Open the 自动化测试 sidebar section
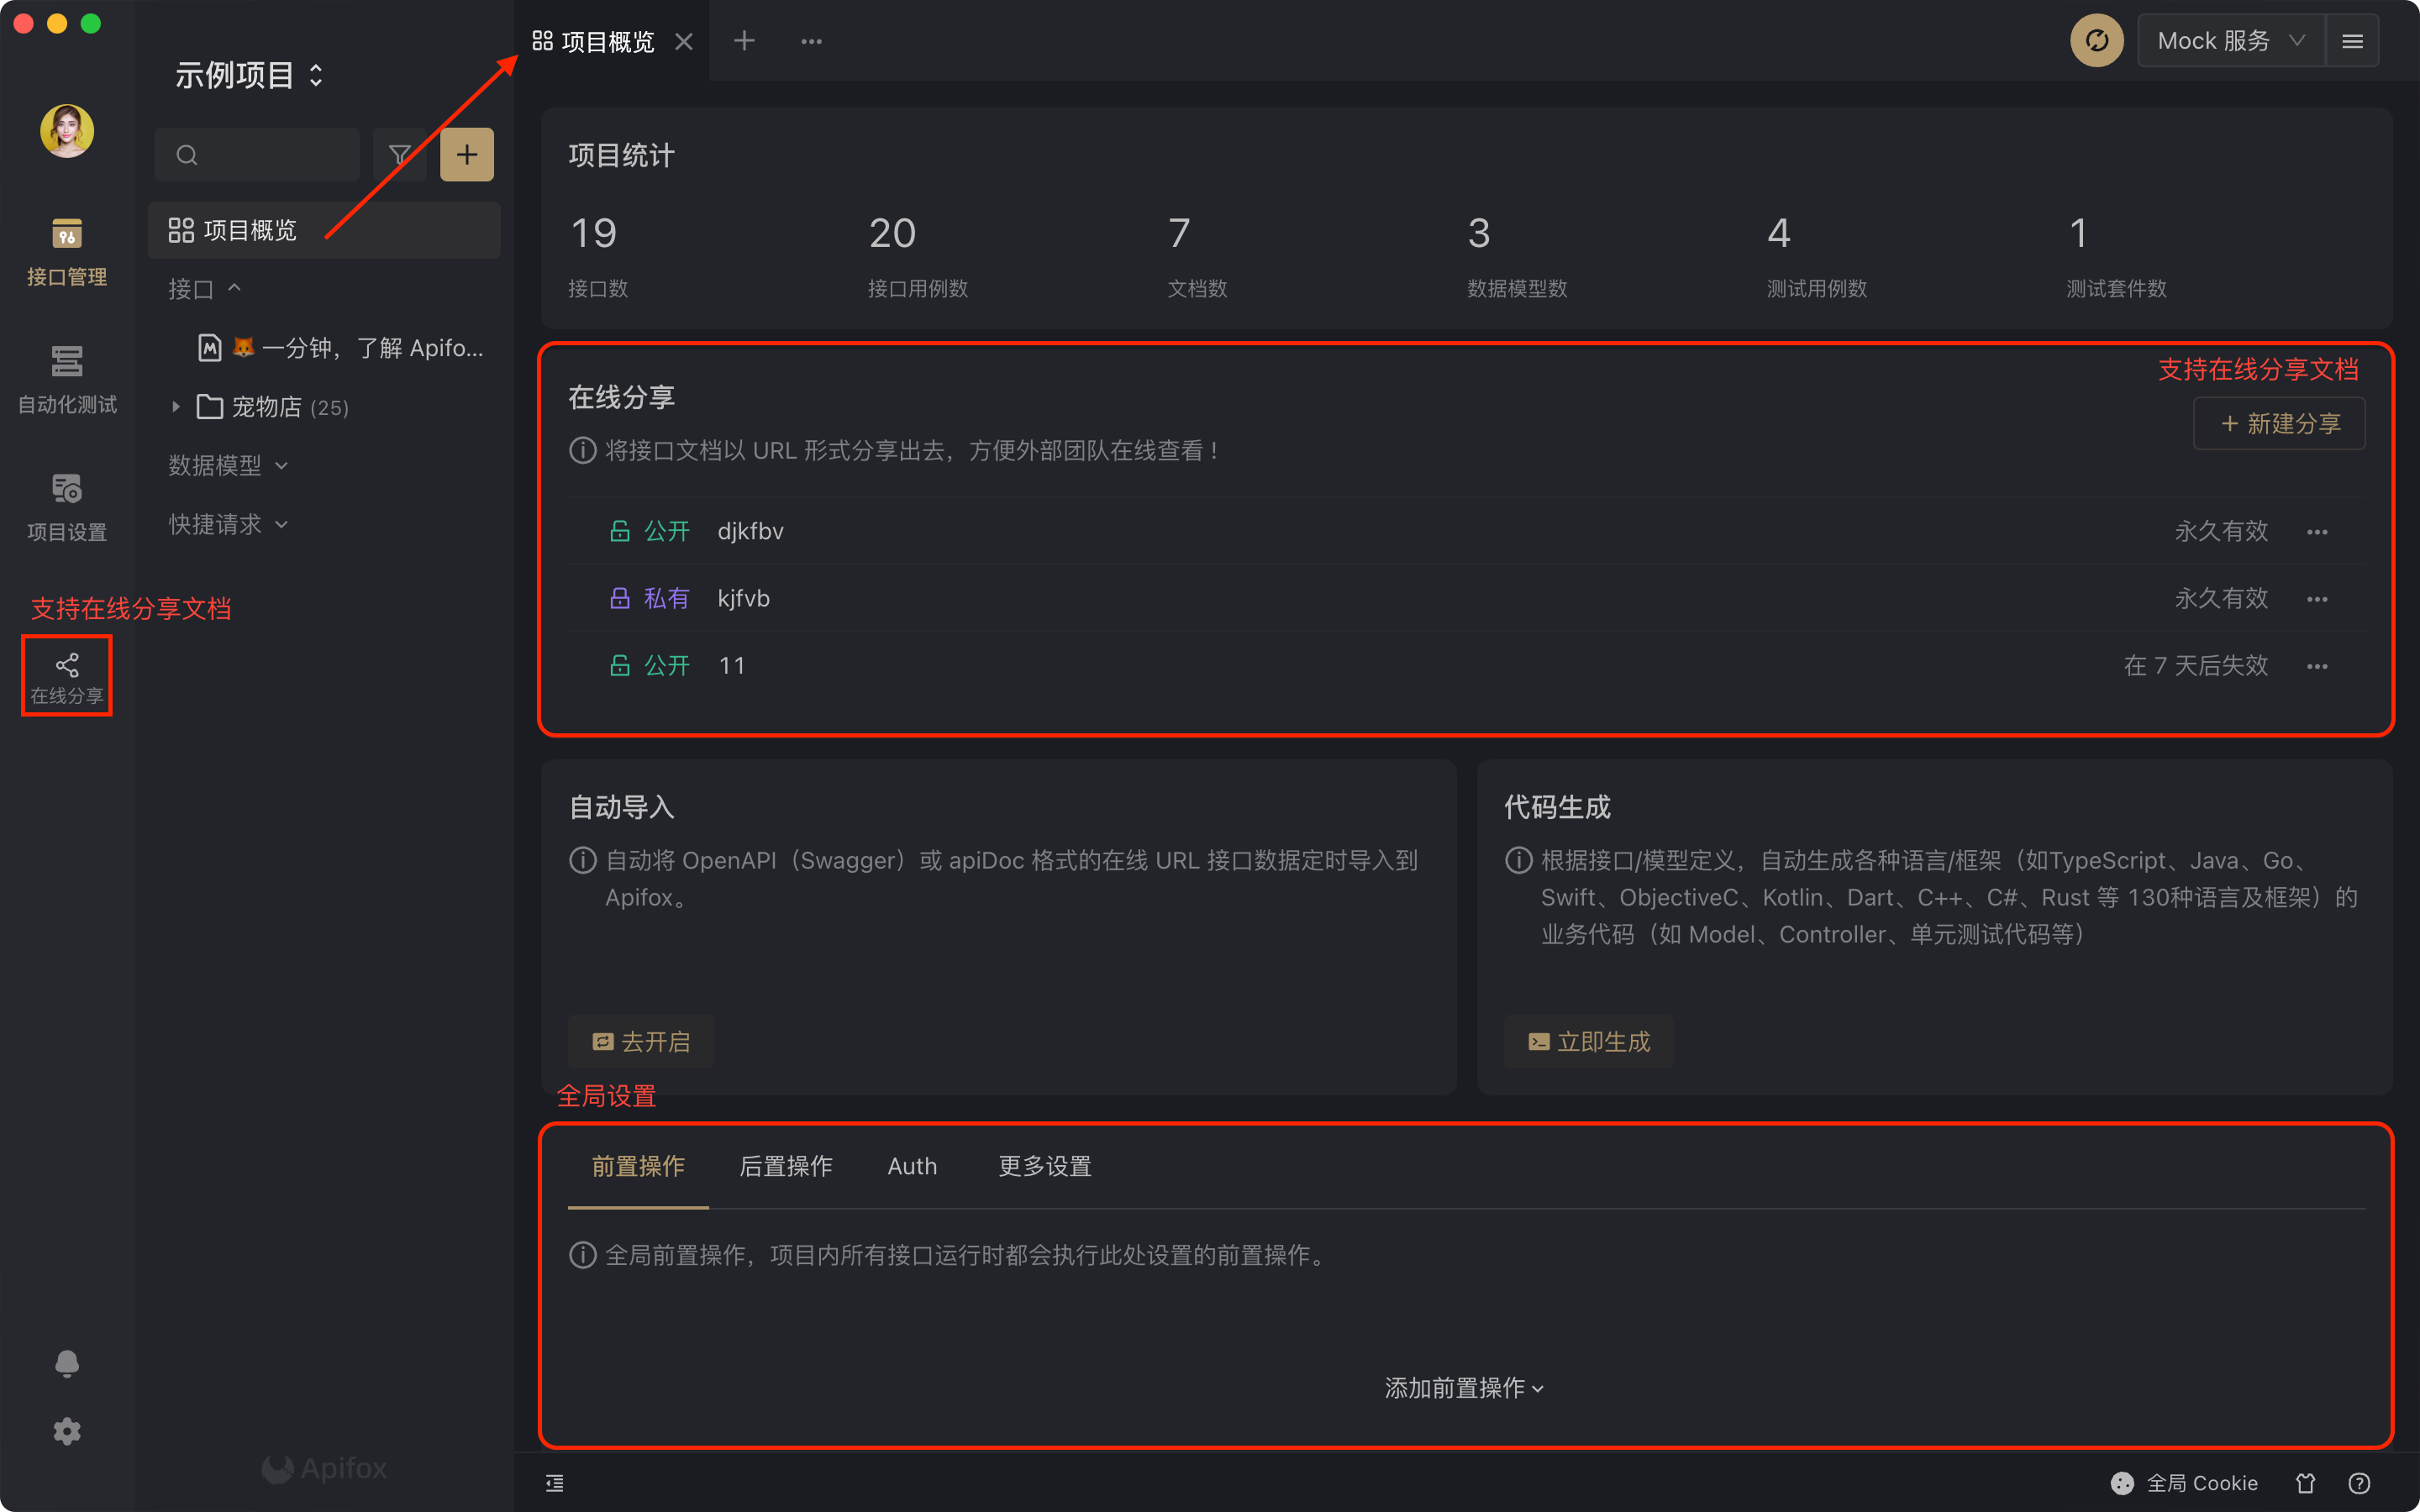The height and width of the screenshot is (1512, 2420). (67, 378)
